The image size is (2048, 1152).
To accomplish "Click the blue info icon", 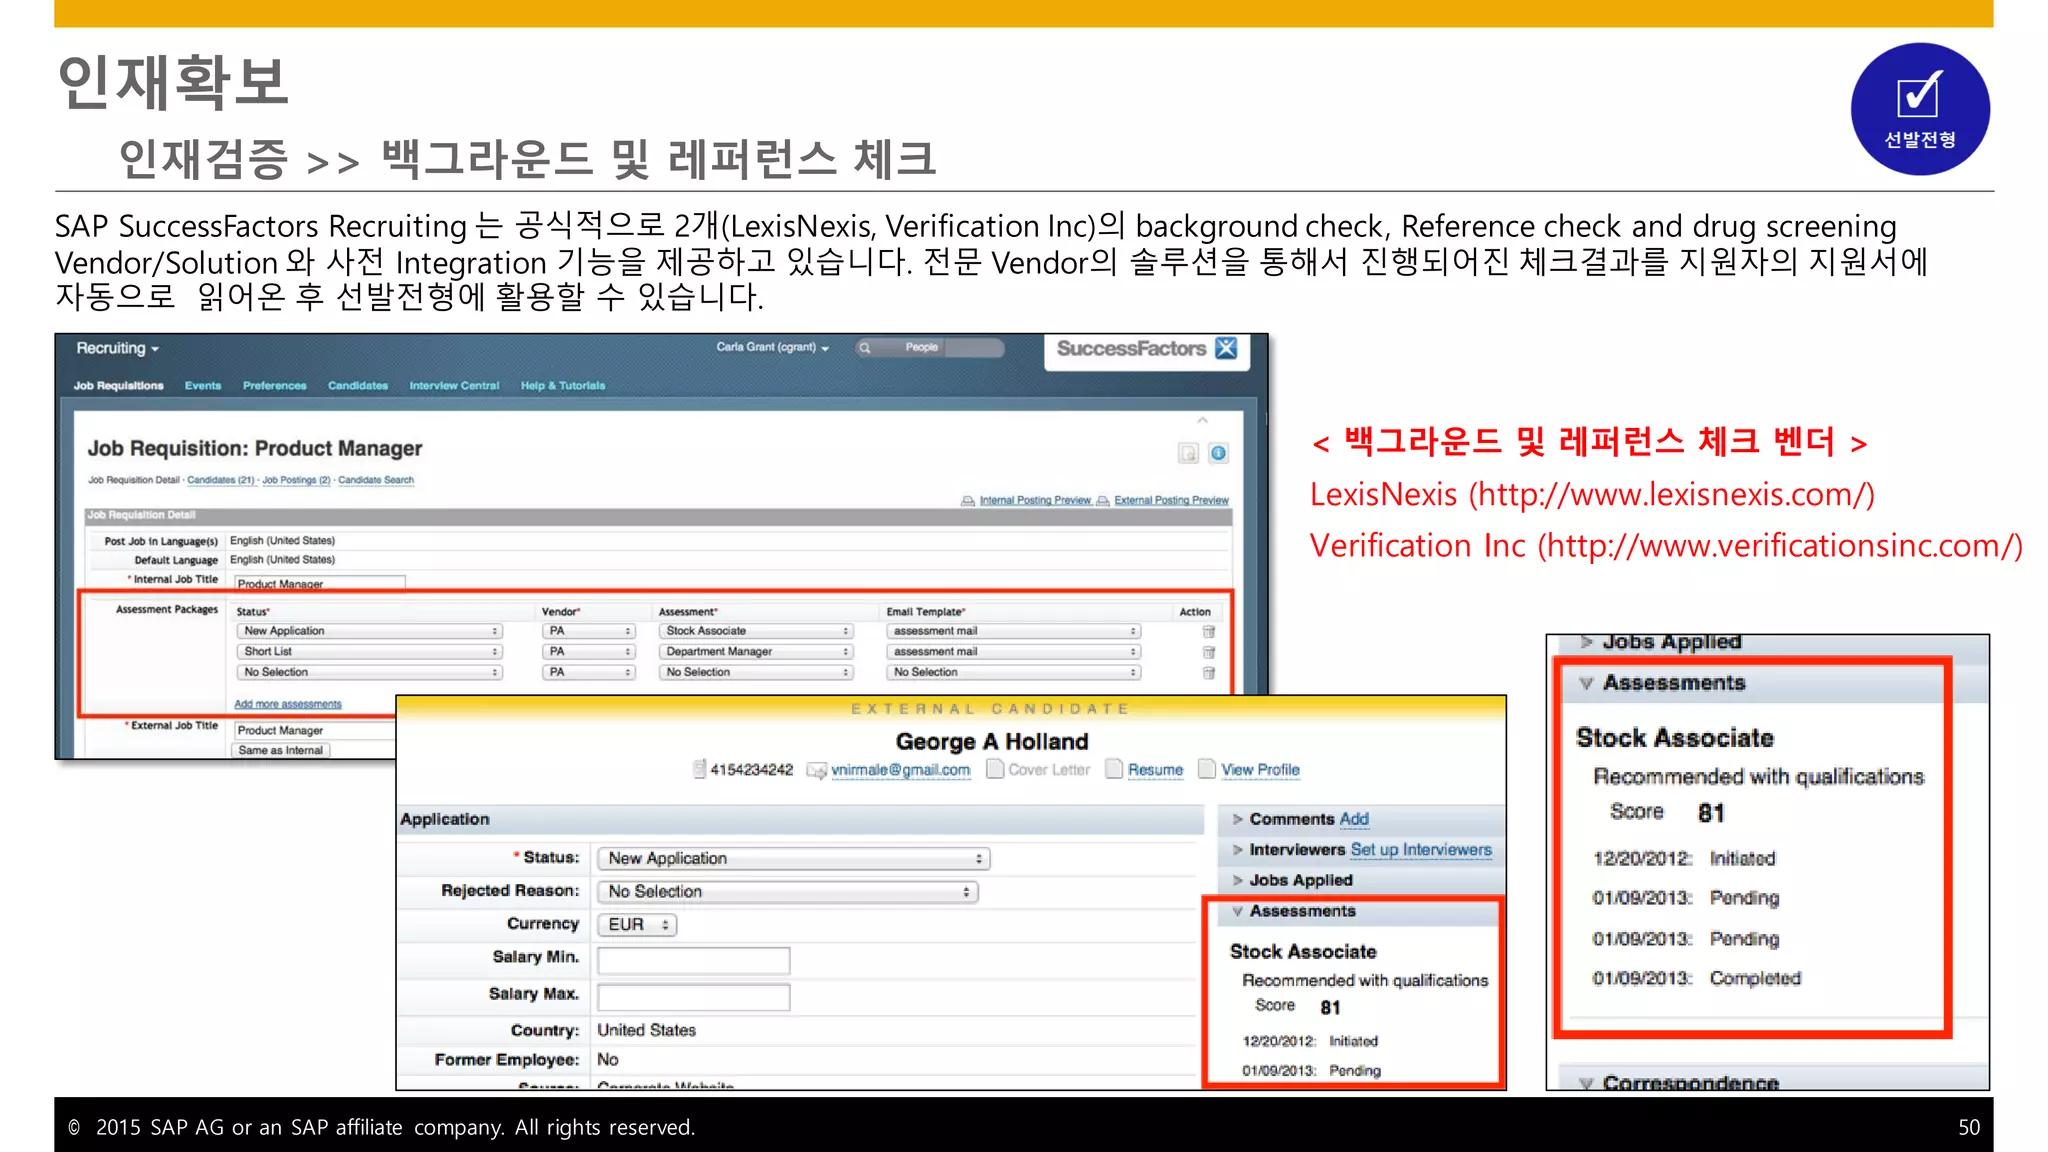I will 1218,454.
